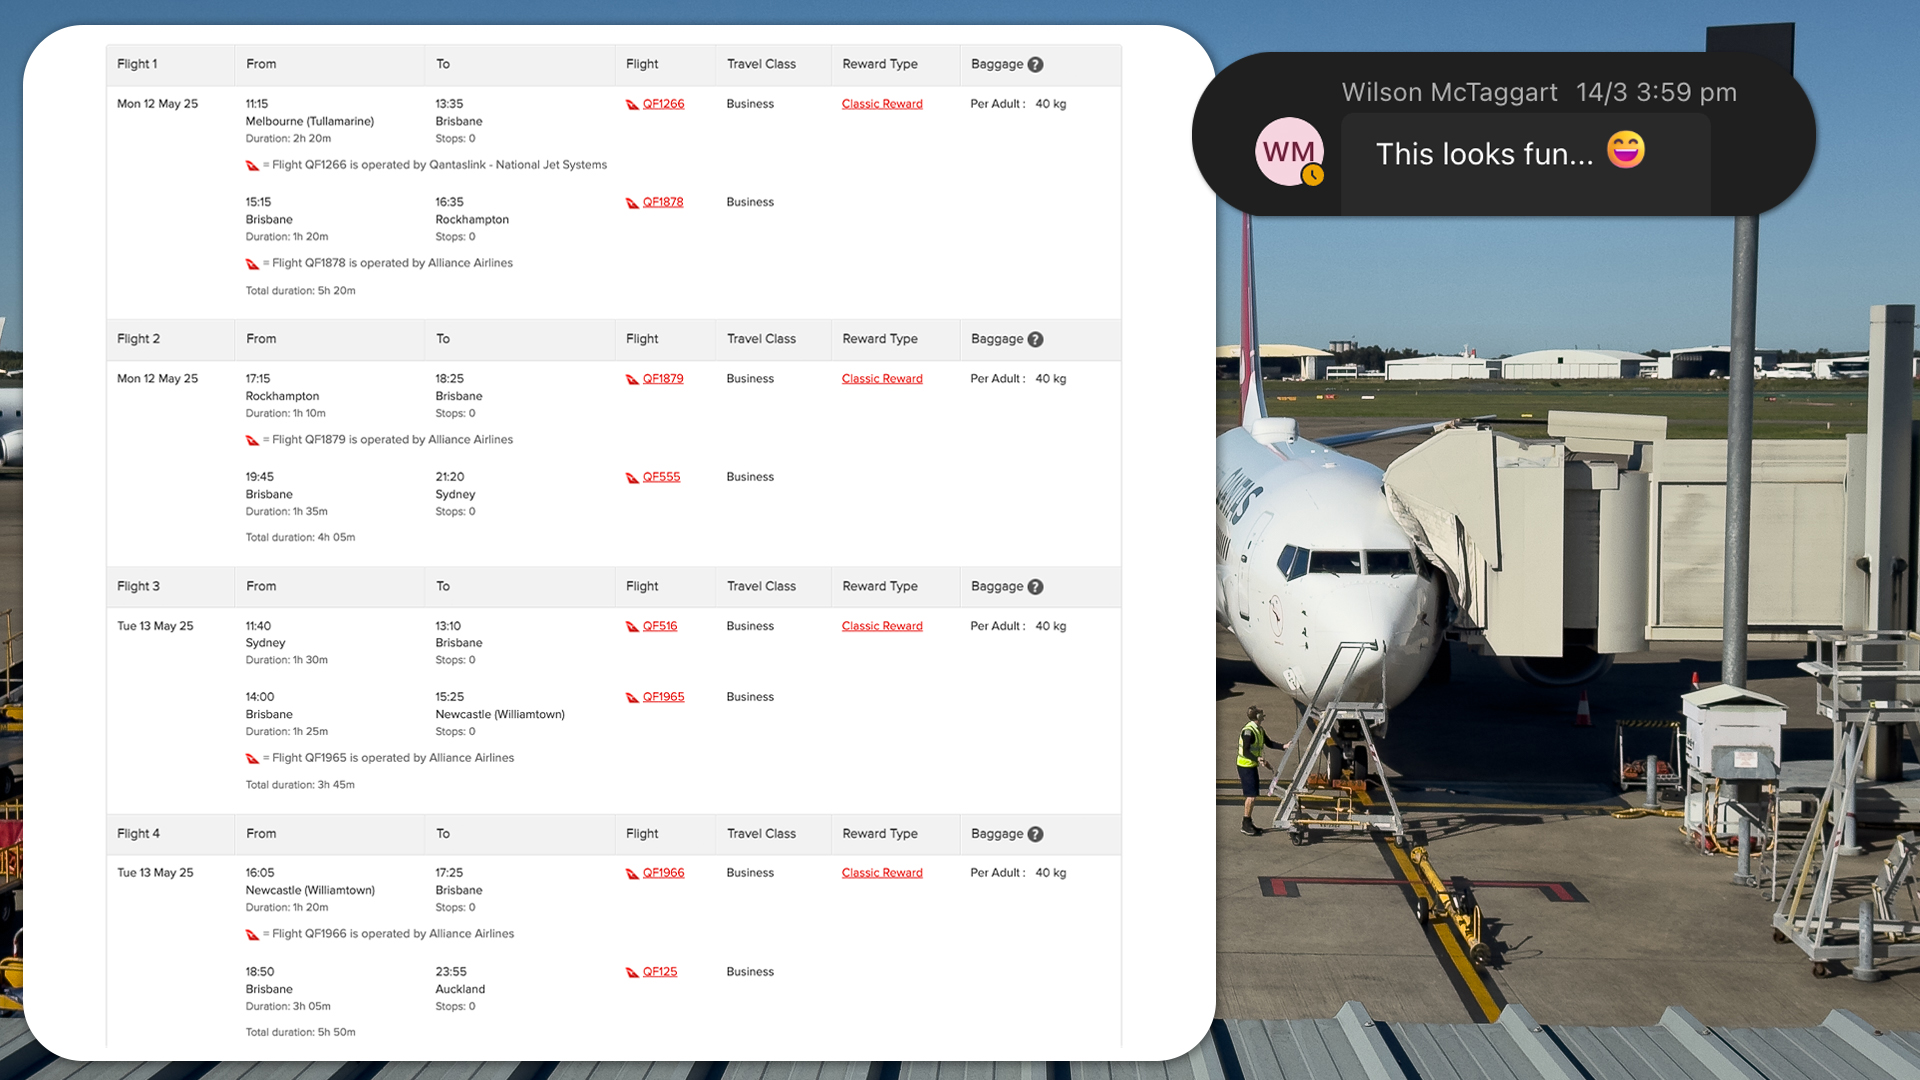Click 'Melbourne (Tullamarine)' departure text

tap(310, 122)
